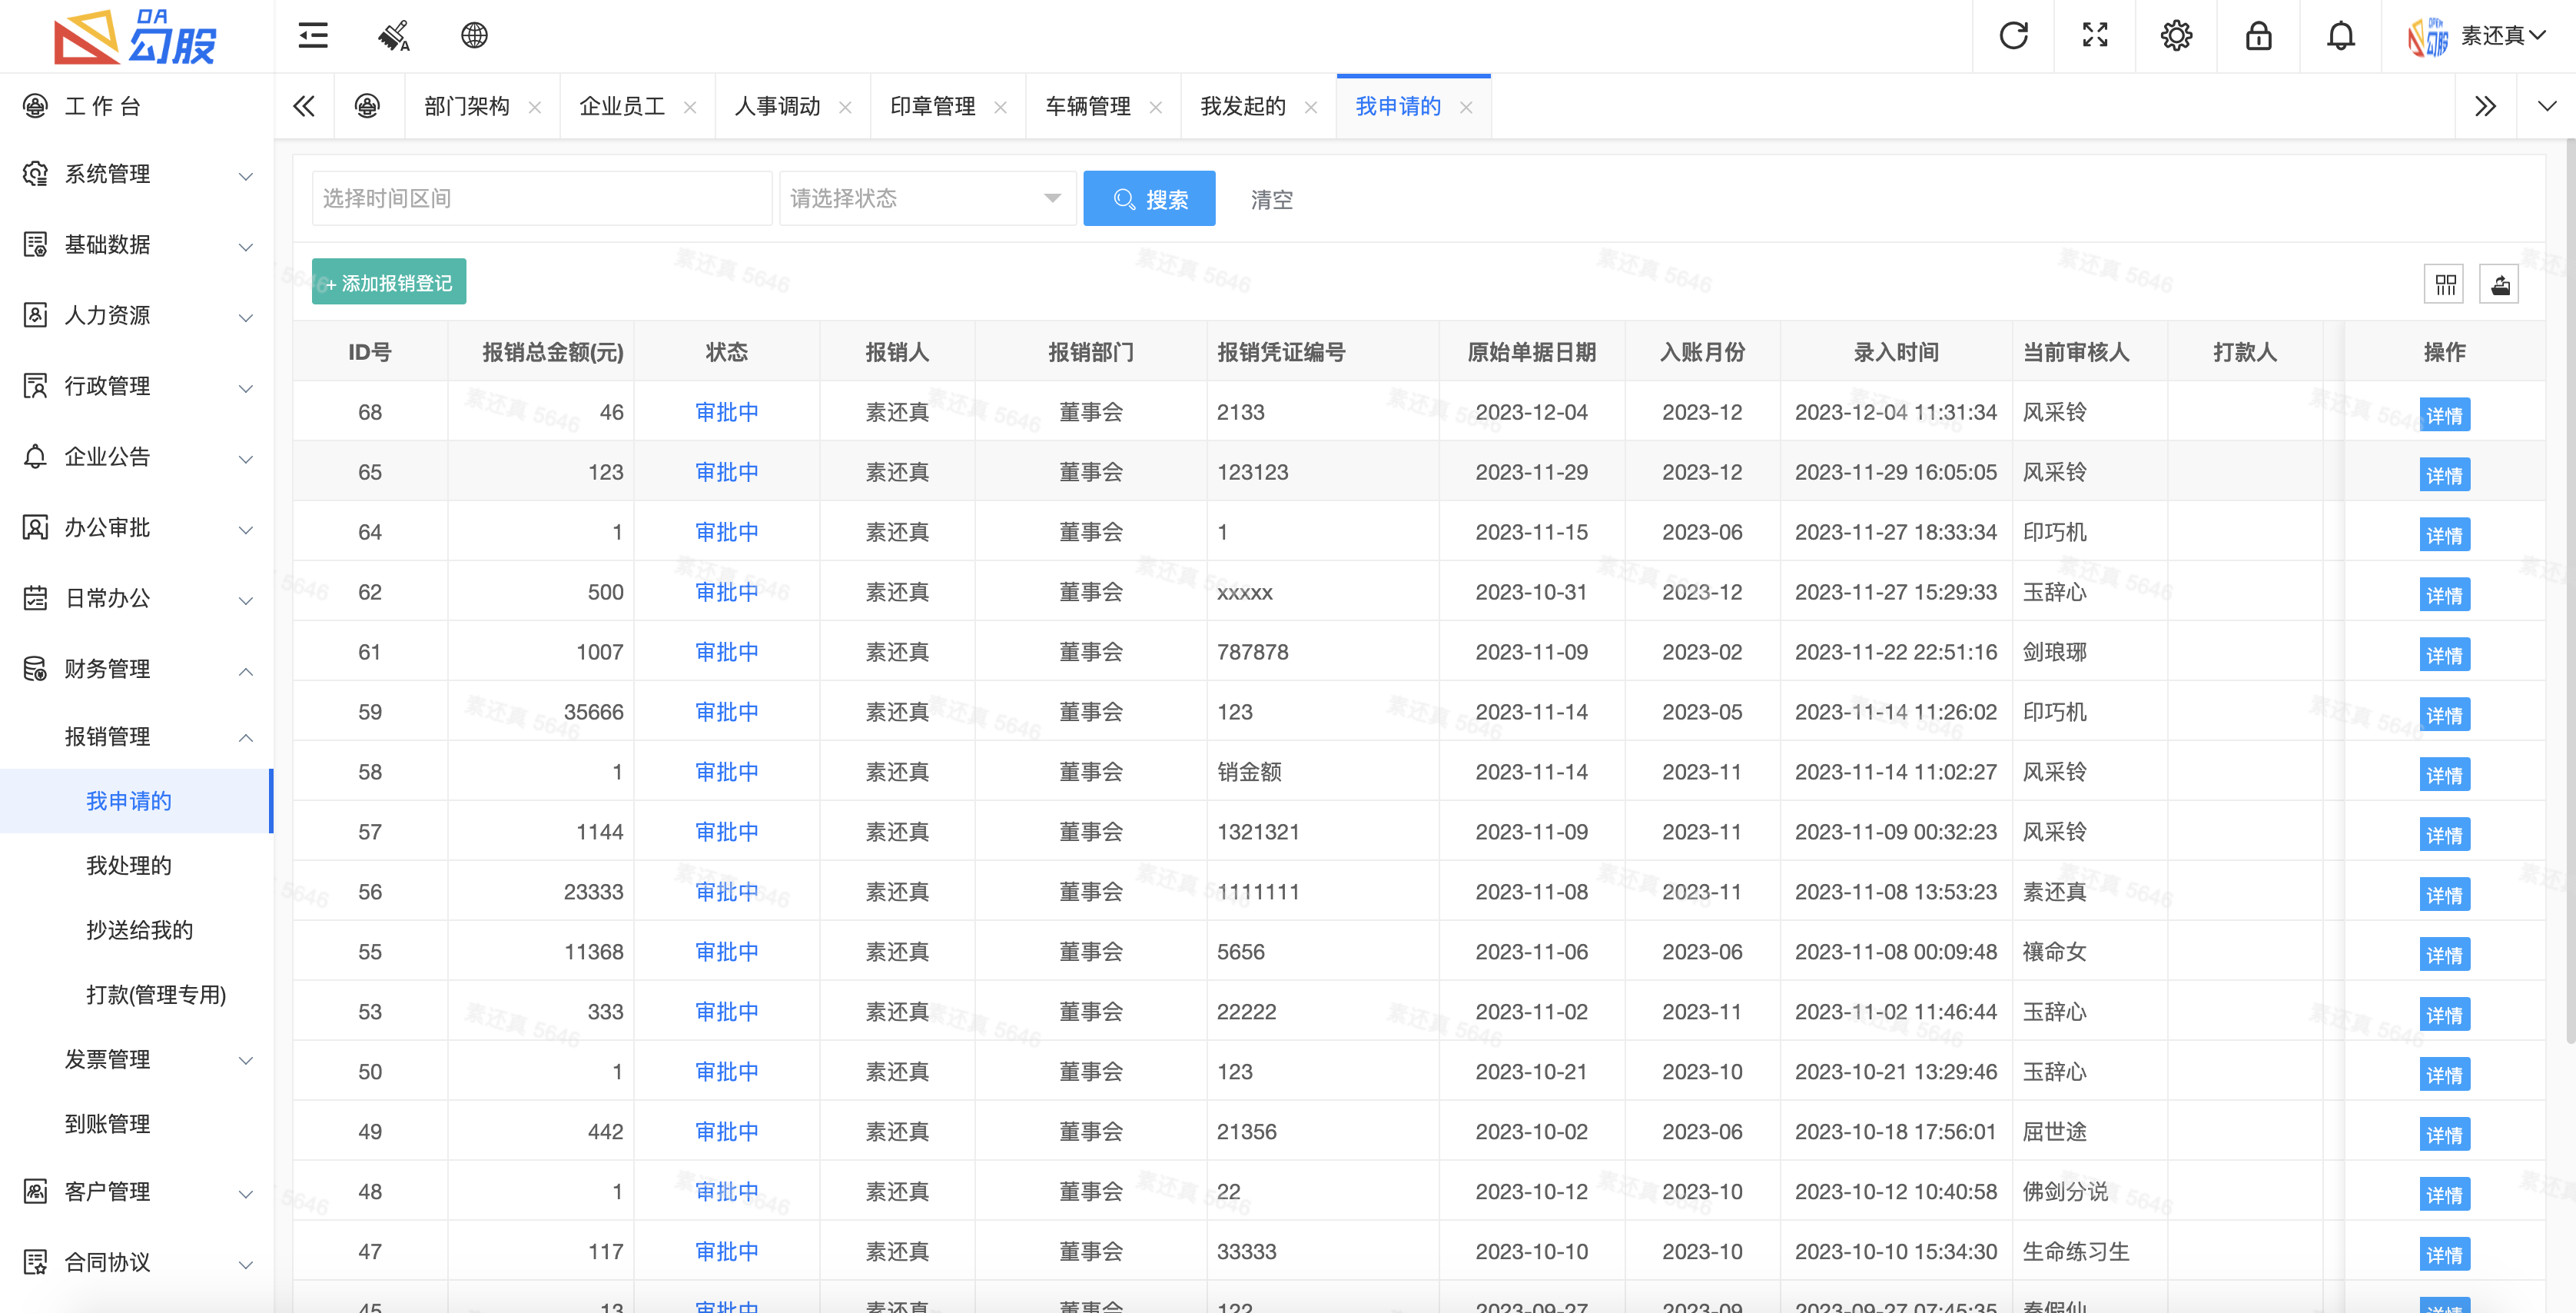Screen dimensions: 2576x1313
Task: Focus the 选择时间区间 date field
Action: pyautogui.click(x=541, y=198)
